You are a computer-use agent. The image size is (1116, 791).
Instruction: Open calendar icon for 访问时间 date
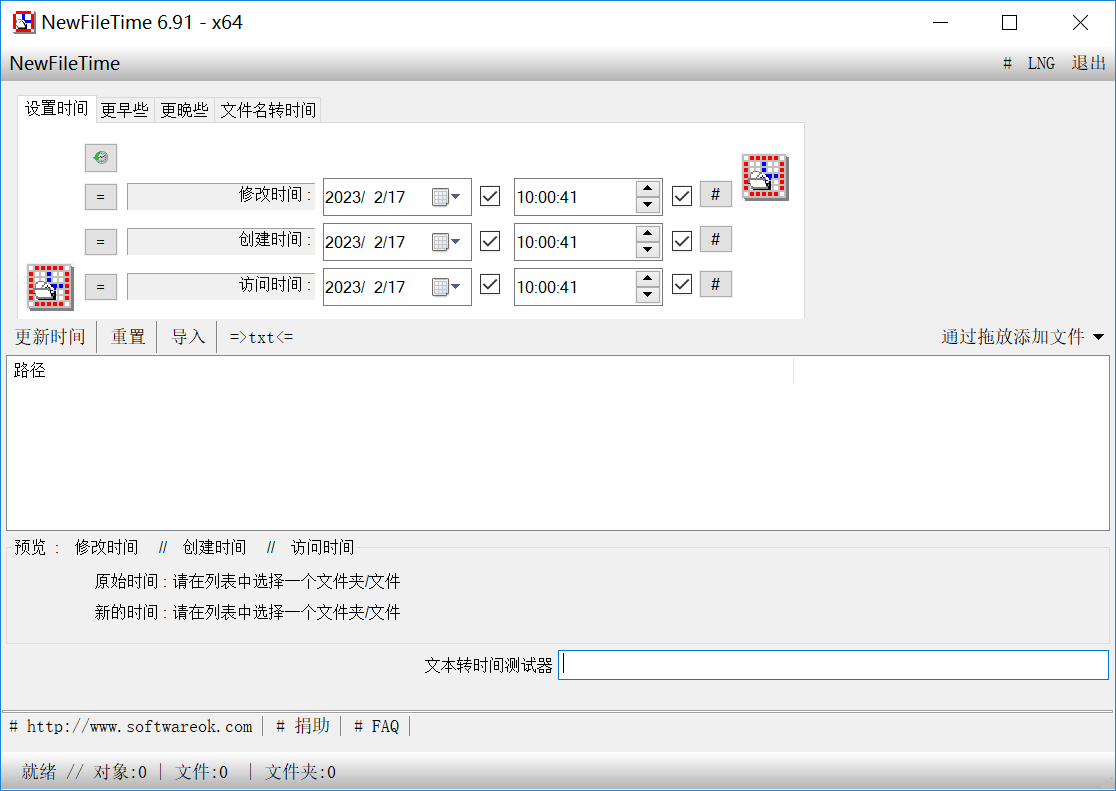tap(446, 287)
